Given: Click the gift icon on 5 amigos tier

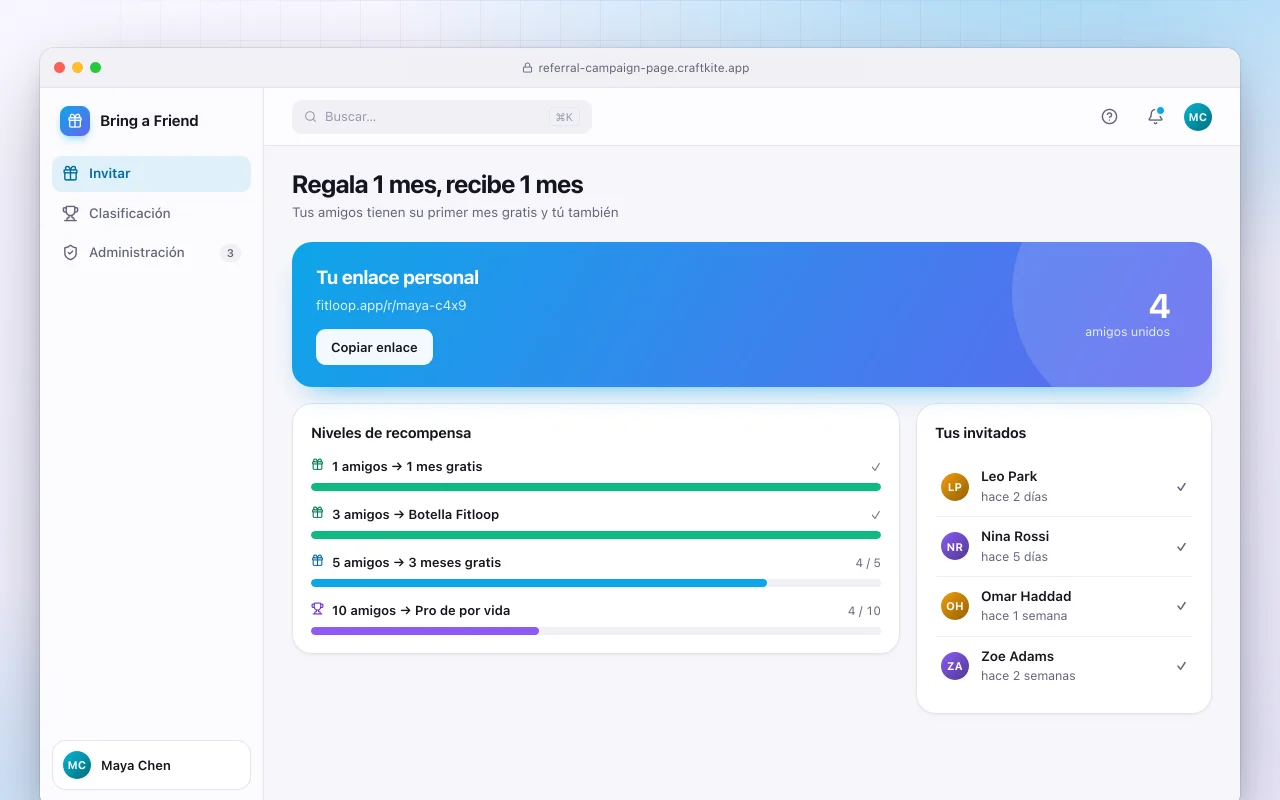Looking at the screenshot, I should click(318, 561).
